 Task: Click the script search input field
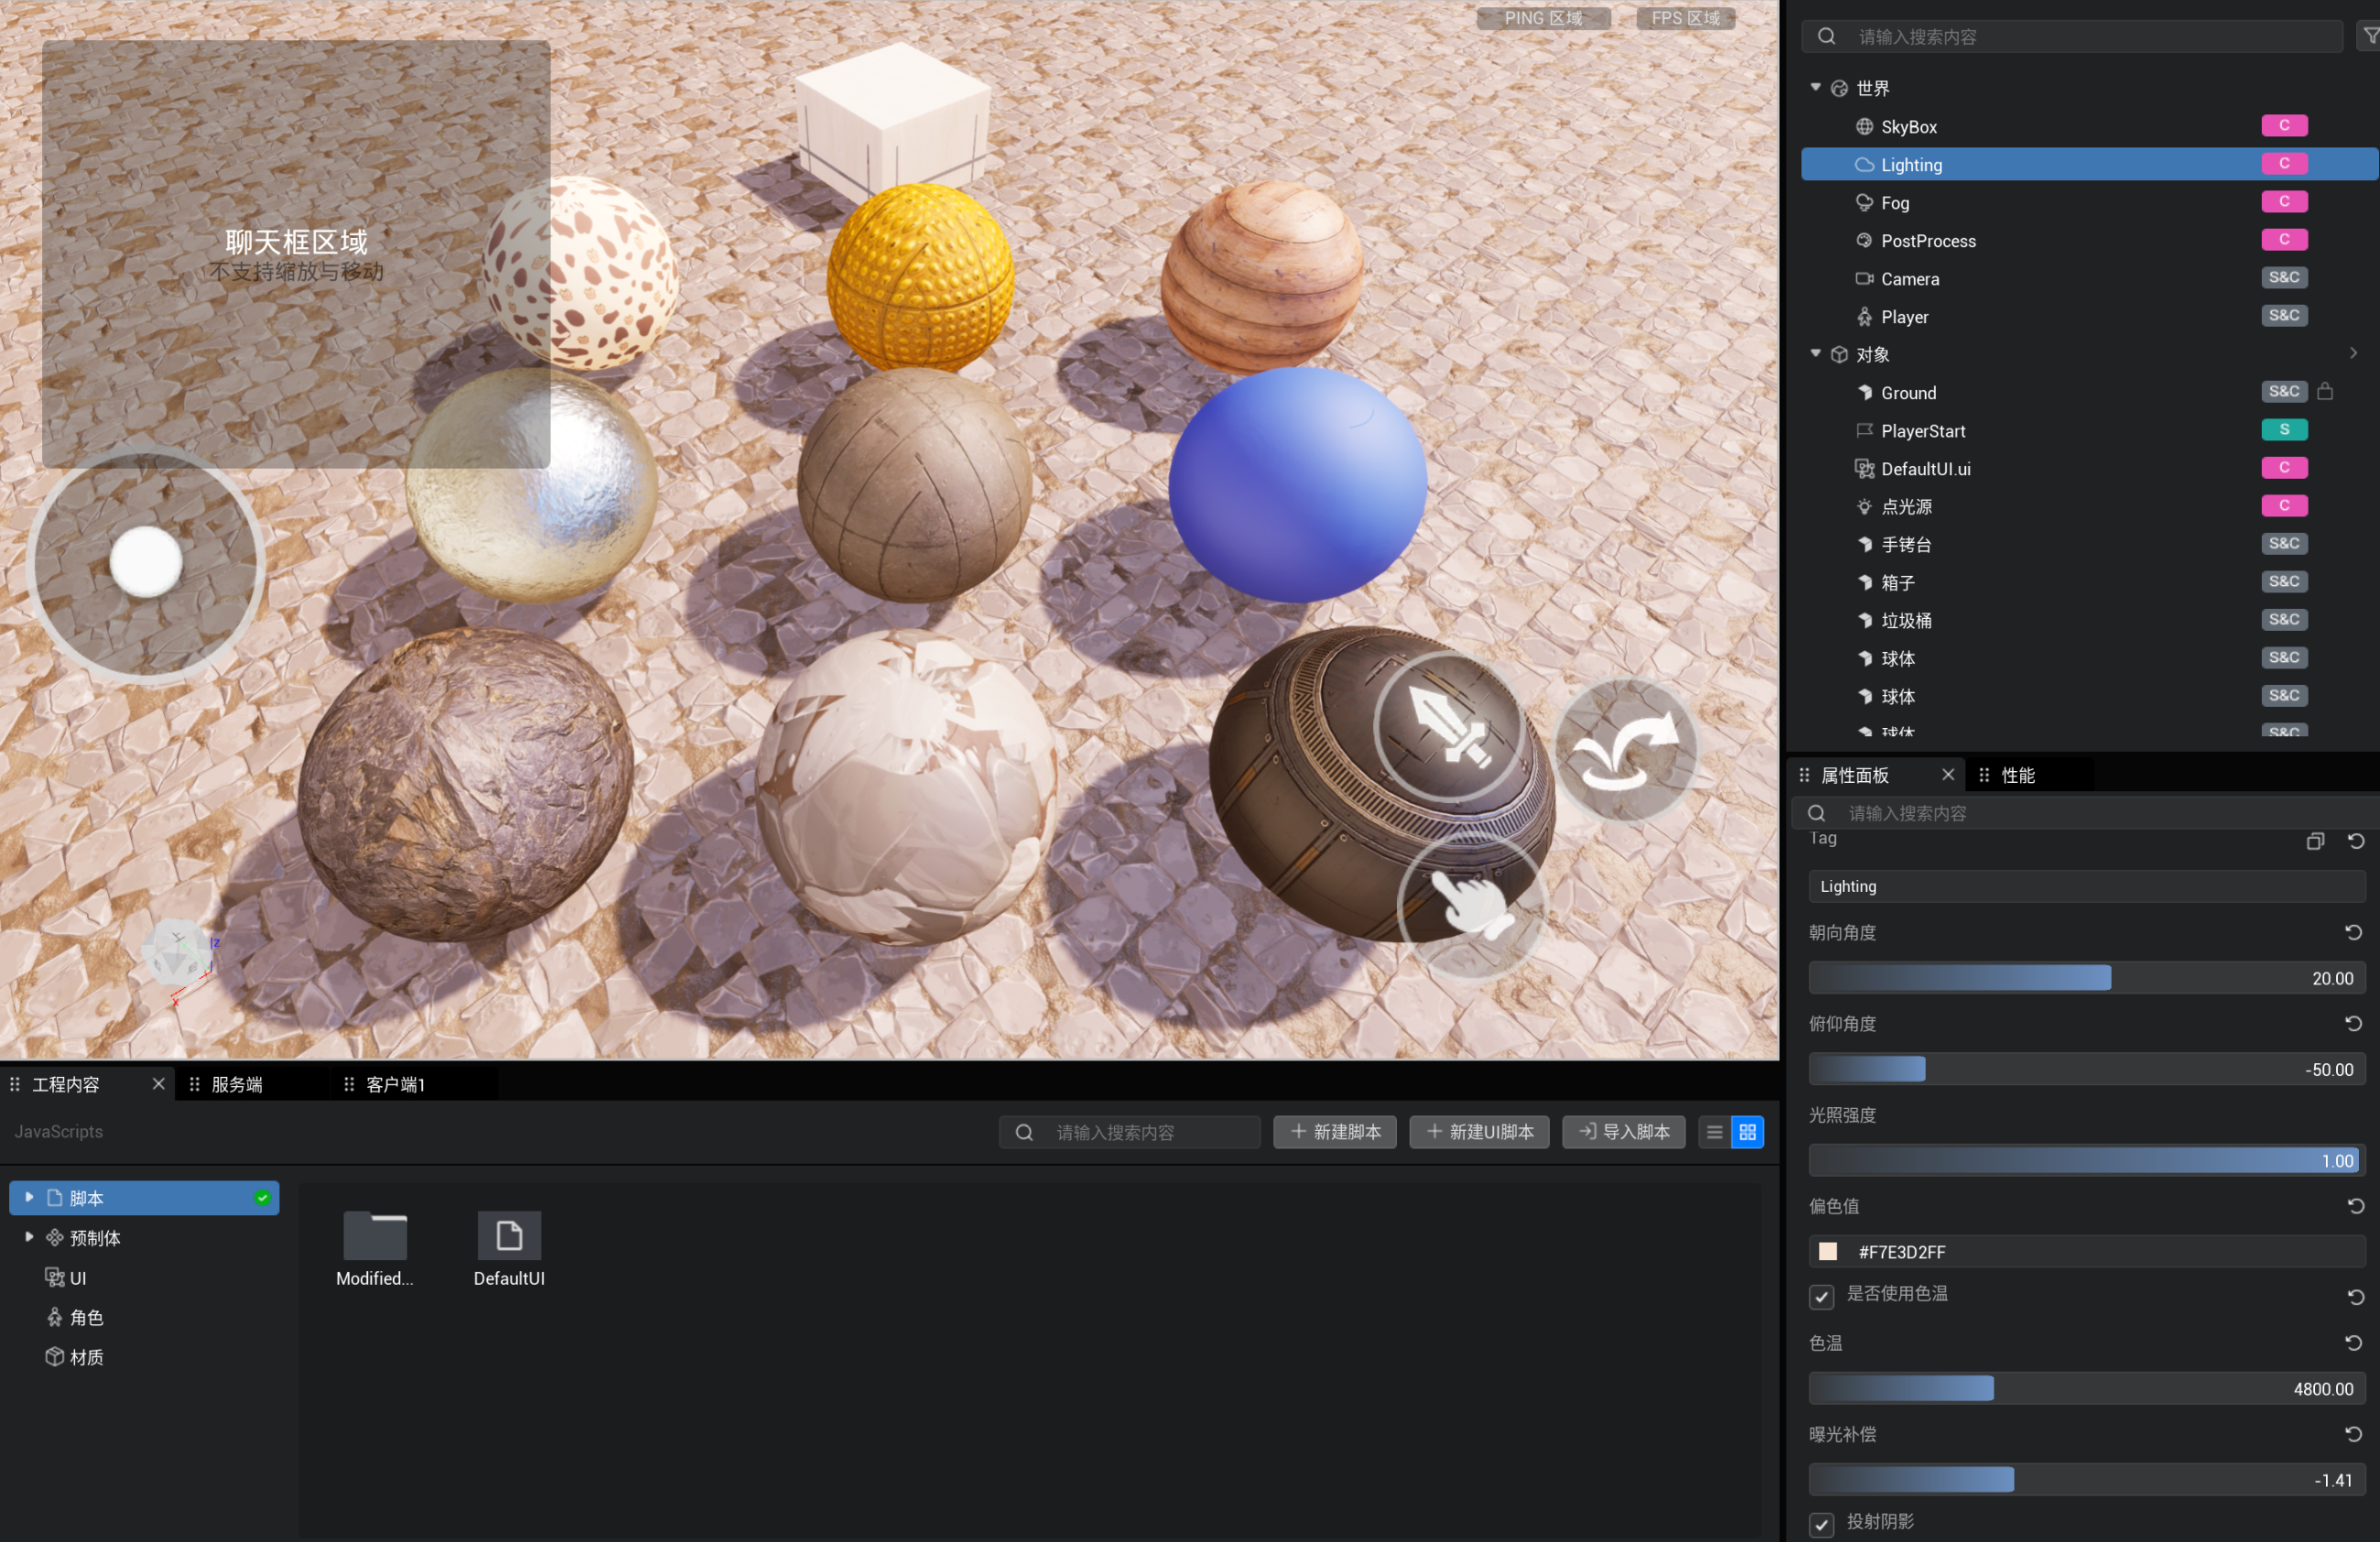(1129, 1132)
